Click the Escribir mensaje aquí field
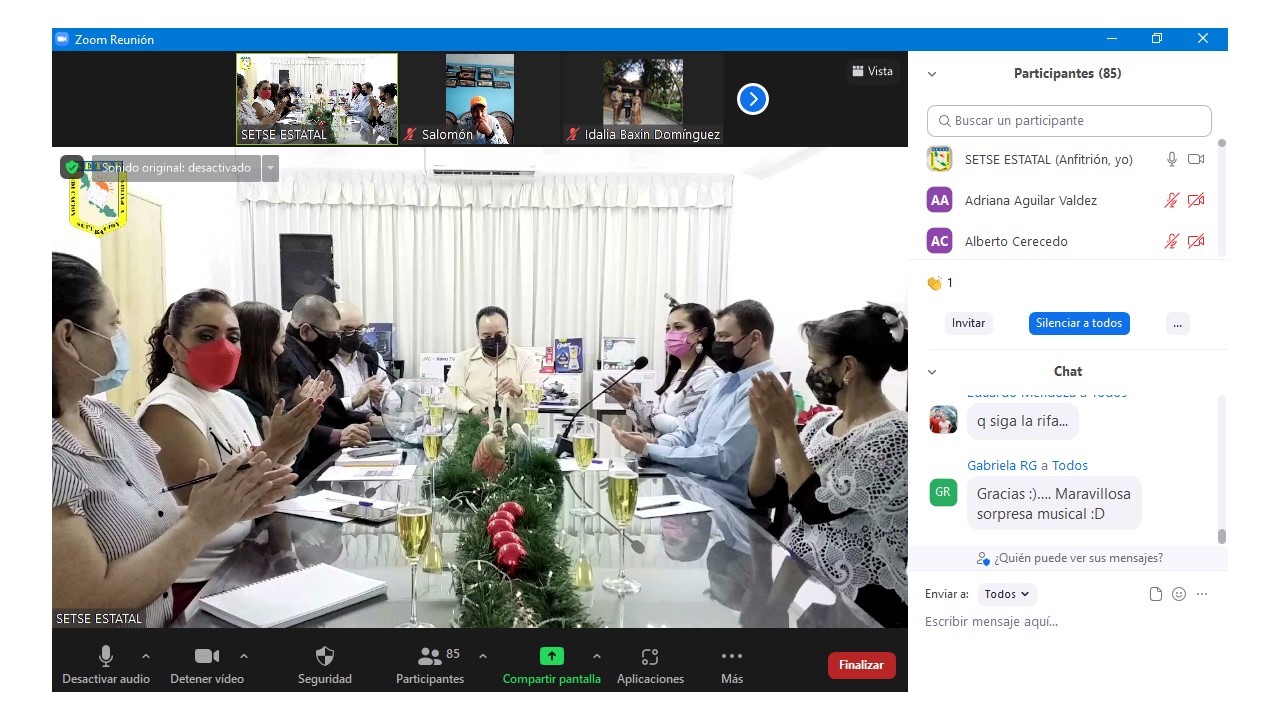Screen dimensions: 1280x720 point(1068,622)
